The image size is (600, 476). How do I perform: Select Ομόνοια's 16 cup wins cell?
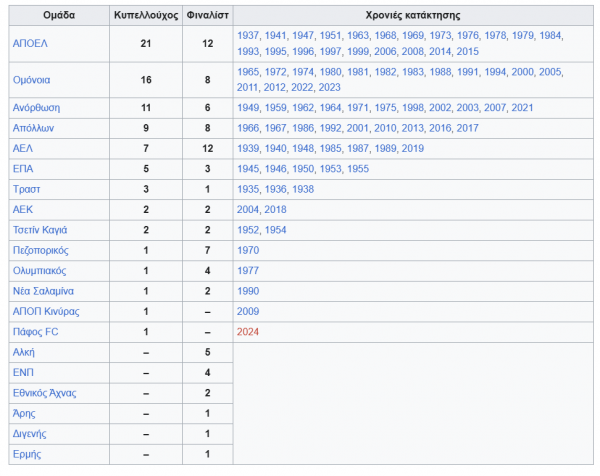[146, 80]
